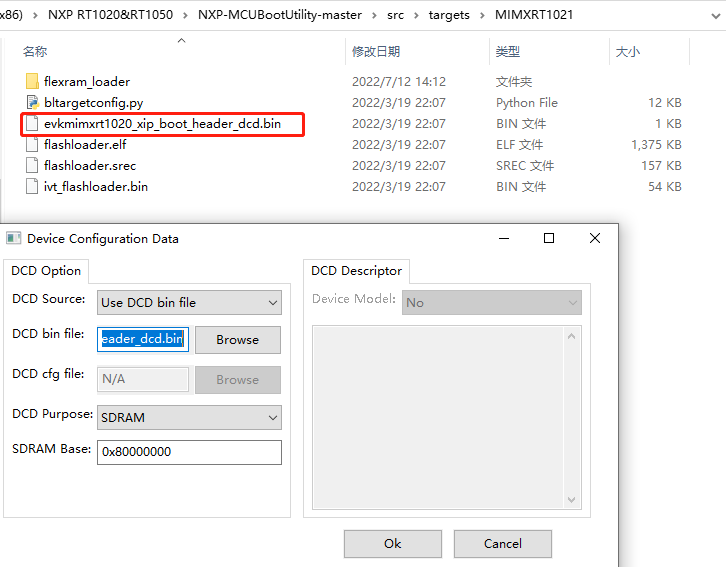Viewport: 726px width, 567px height.
Task: Select the flexram_loader folder name
Action: tap(87, 82)
